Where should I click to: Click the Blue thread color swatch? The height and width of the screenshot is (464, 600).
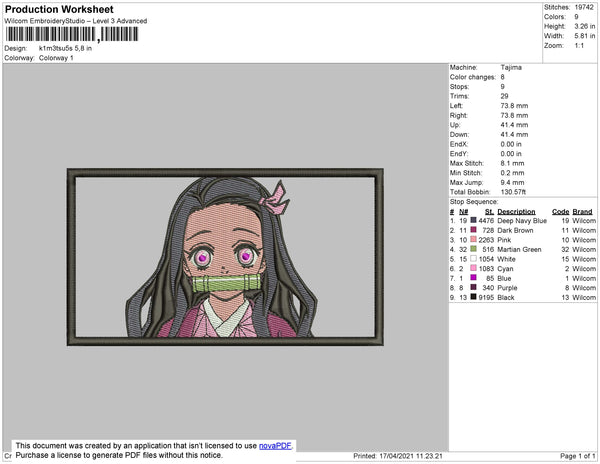(473, 278)
